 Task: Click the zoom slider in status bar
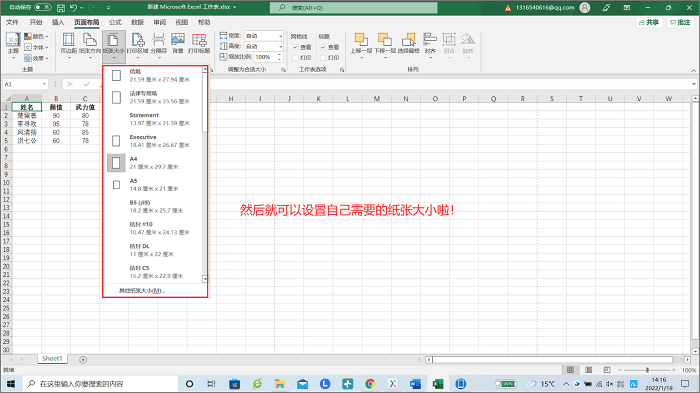point(647,370)
